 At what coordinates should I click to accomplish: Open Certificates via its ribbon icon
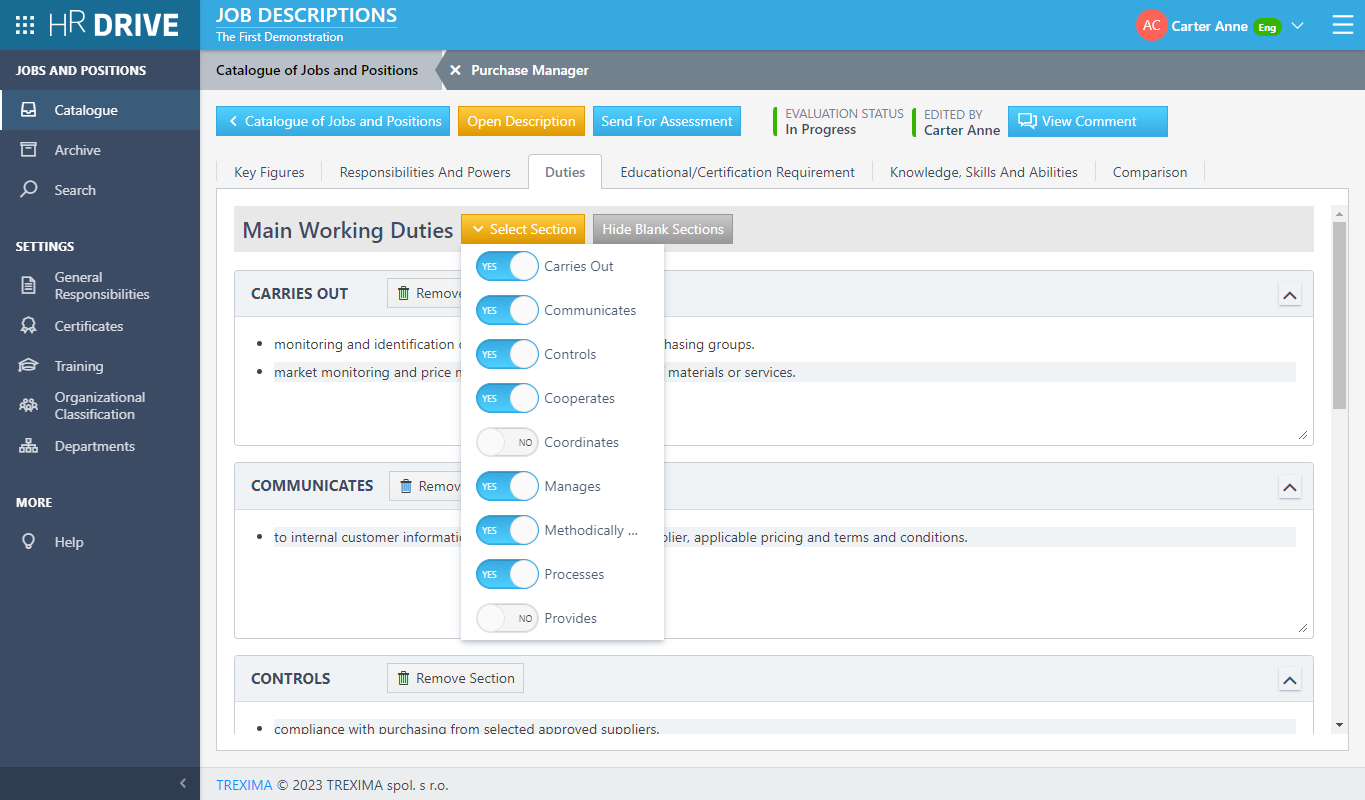(x=29, y=326)
